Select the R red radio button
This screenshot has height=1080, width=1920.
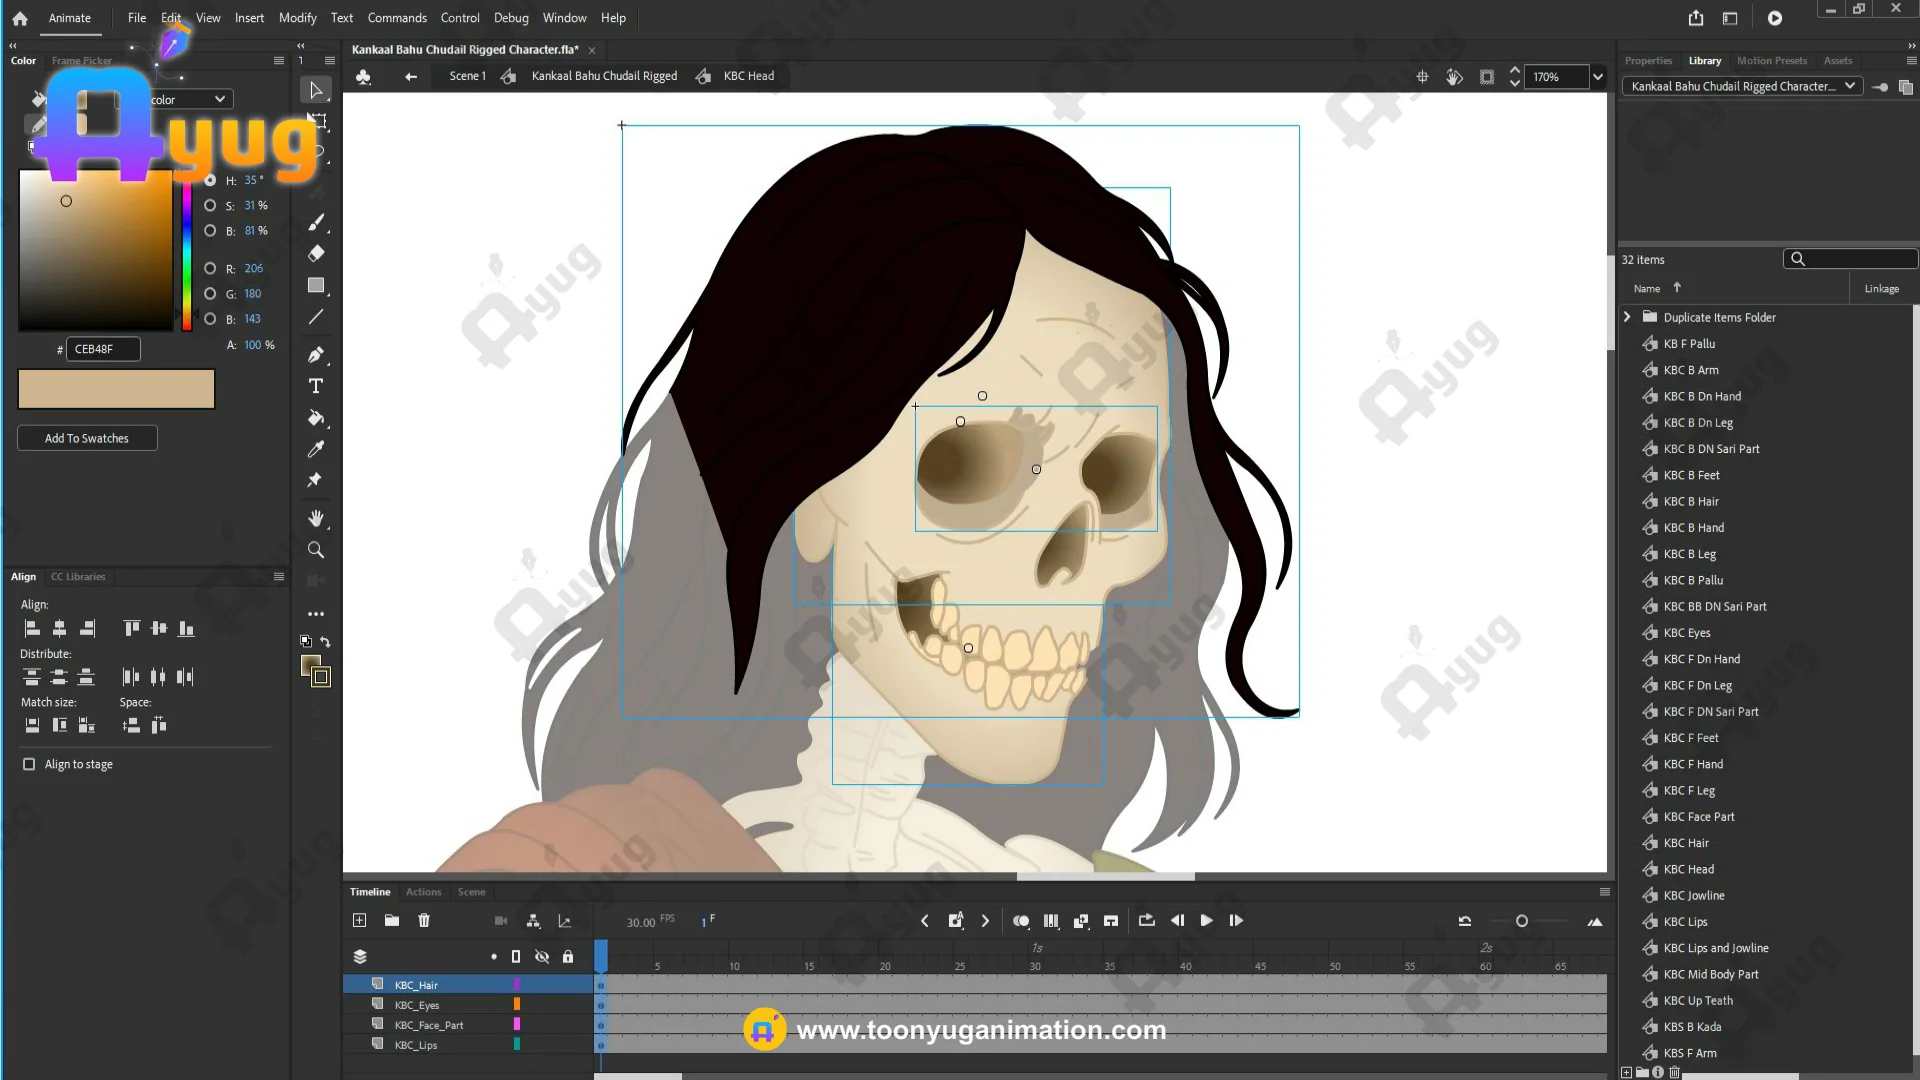point(210,269)
